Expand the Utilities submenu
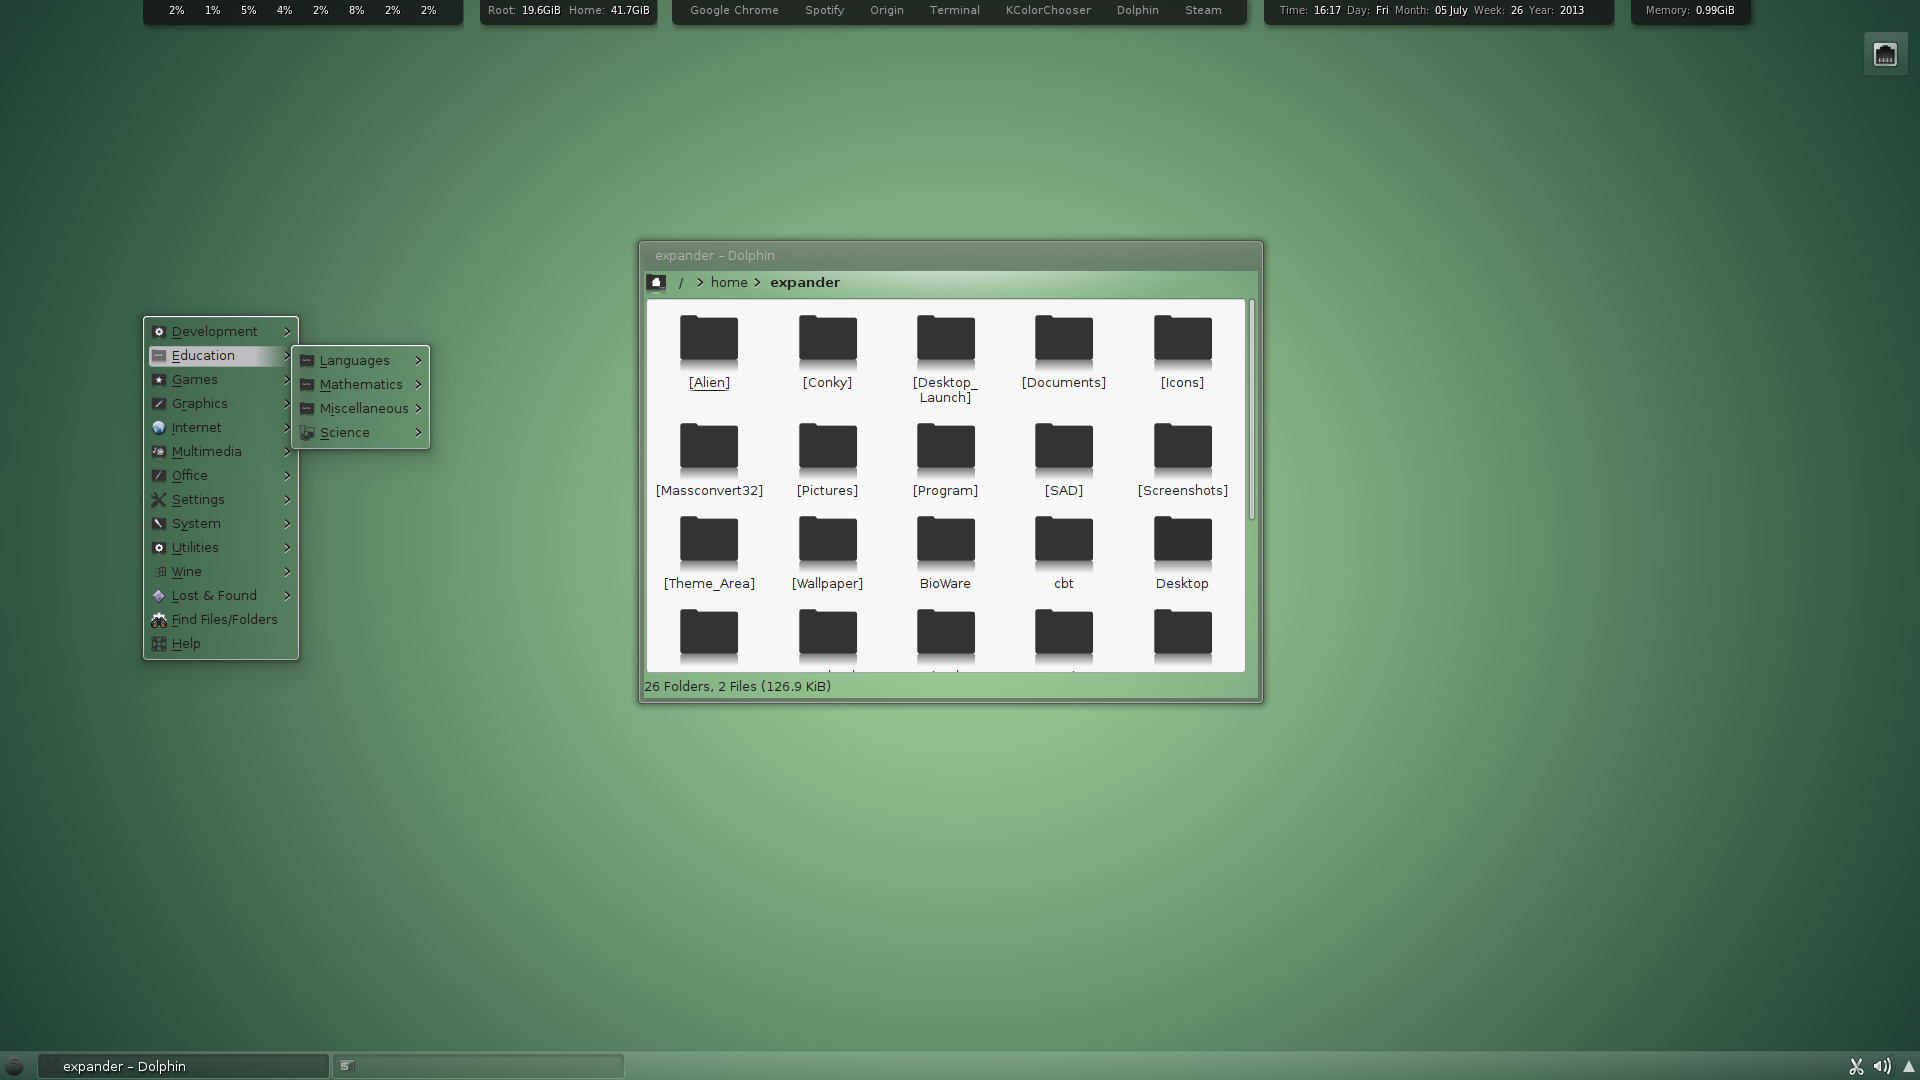The image size is (1920, 1080). [x=221, y=548]
